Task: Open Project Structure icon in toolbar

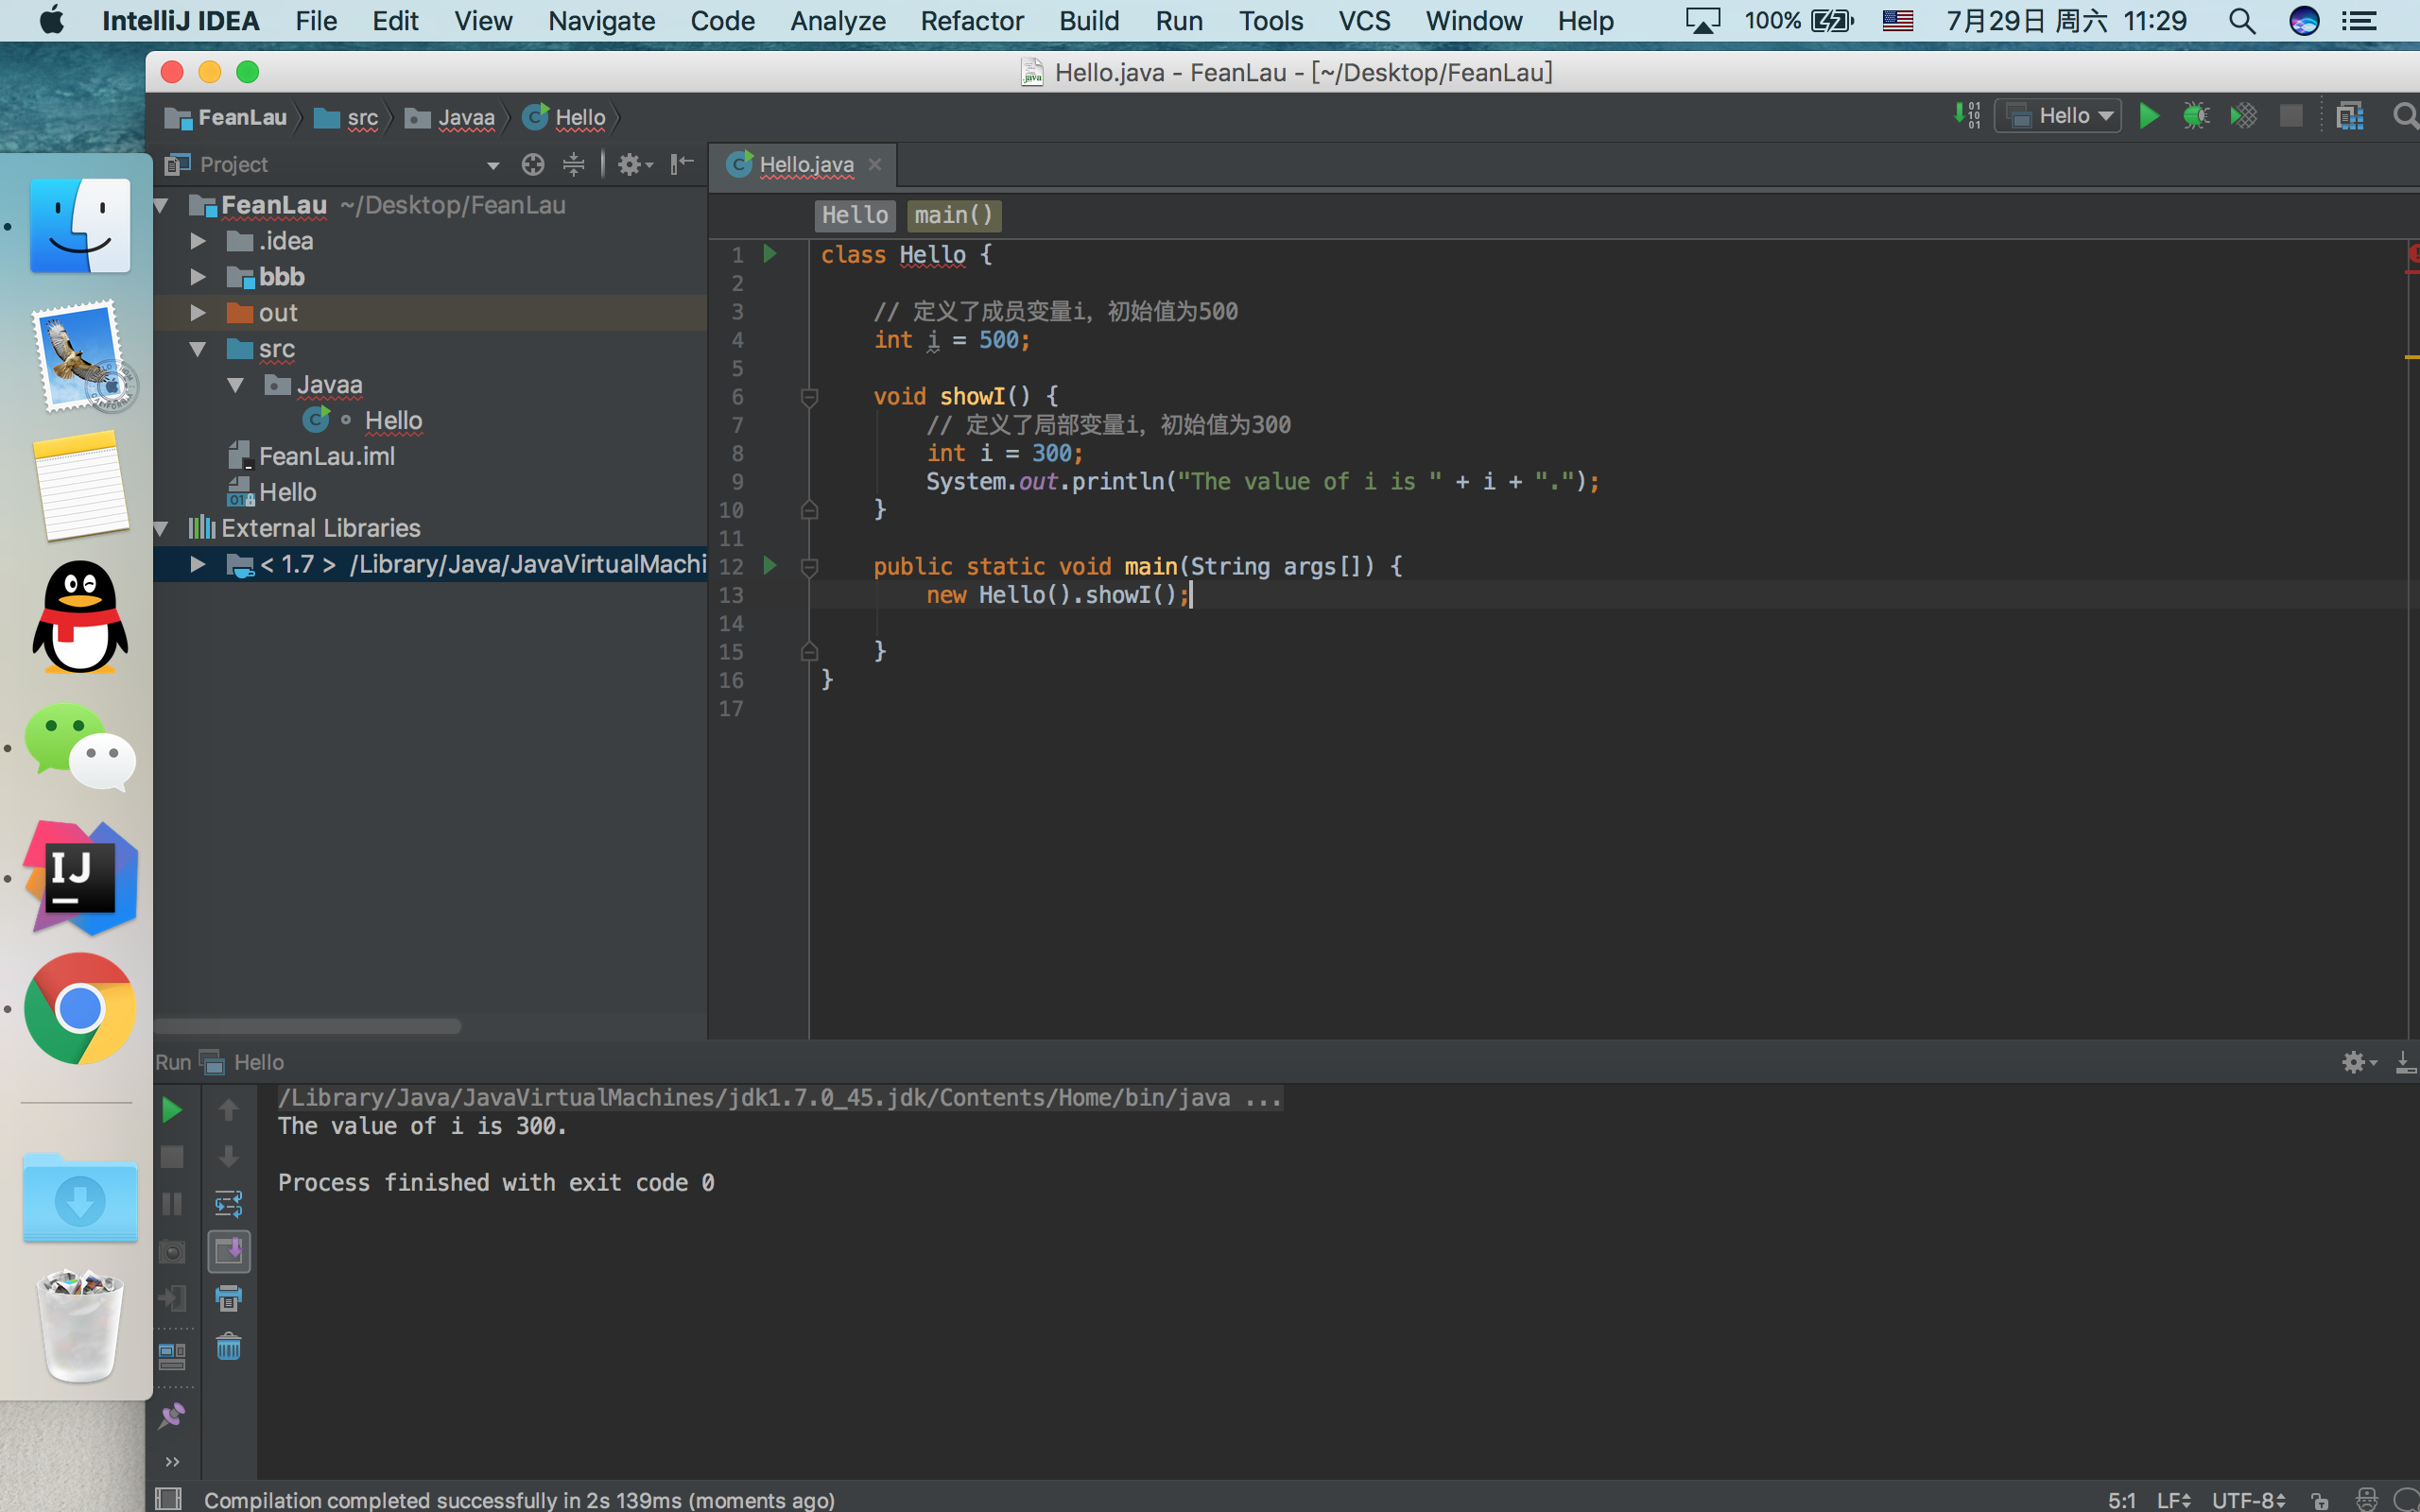Action: point(2350,116)
